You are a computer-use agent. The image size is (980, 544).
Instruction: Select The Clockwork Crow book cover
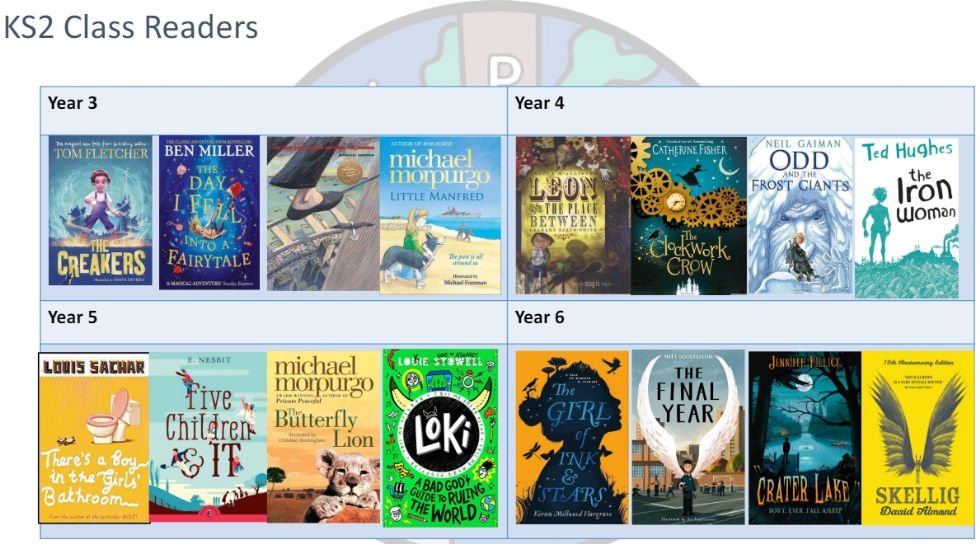tap(689, 215)
